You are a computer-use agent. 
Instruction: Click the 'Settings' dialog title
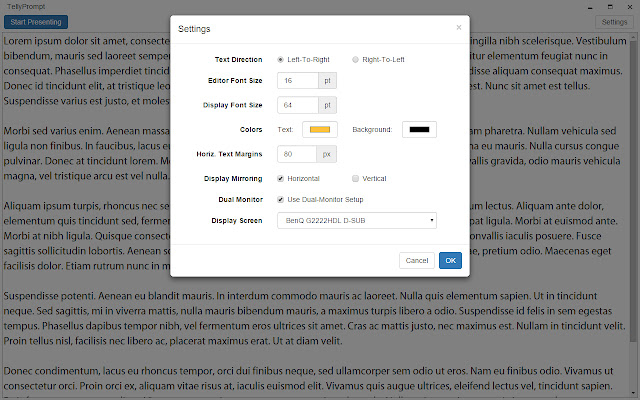[194, 29]
